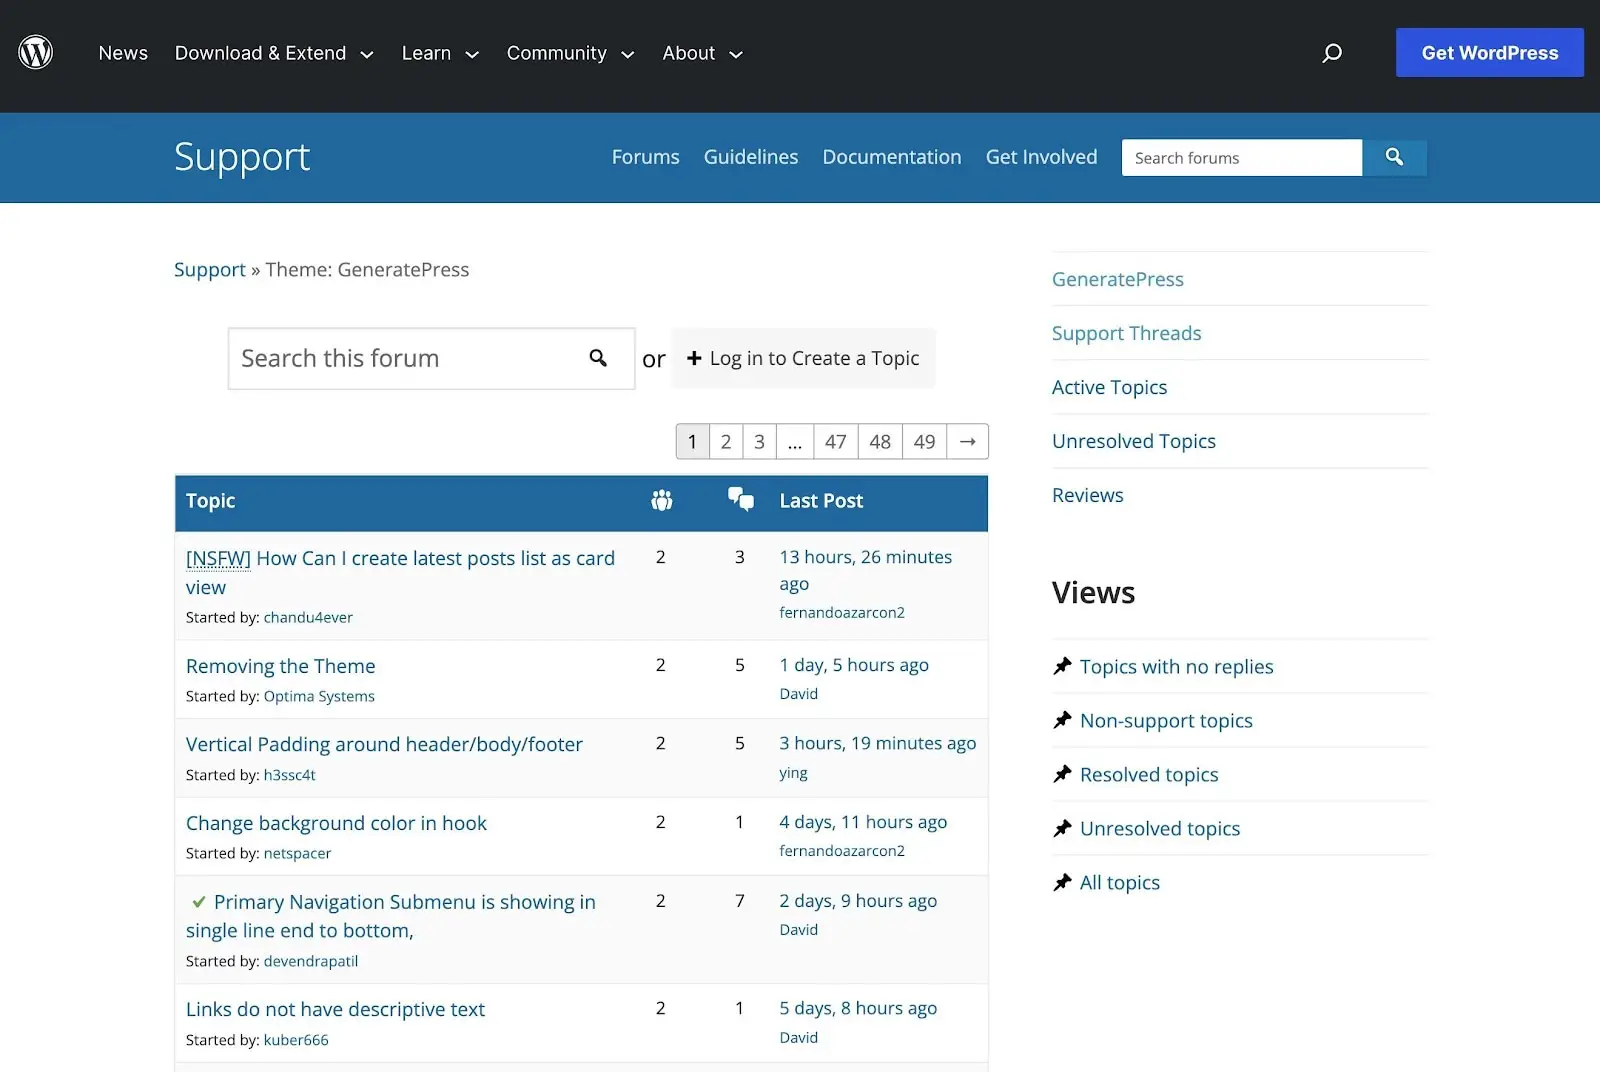This screenshot has height=1072, width=1600.
Task: Open Get Involved in the Support bar
Action: (1041, 157)
